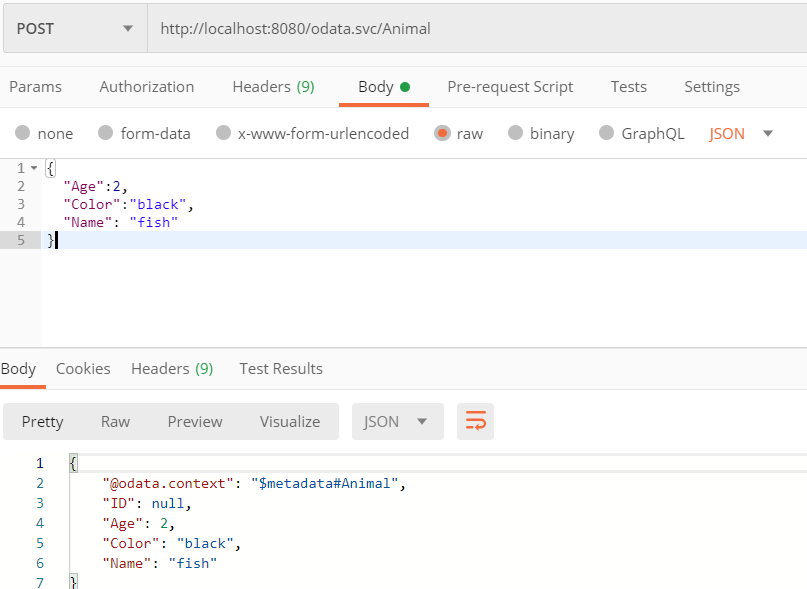Viewport: 807px width, 589px height.
Task: Click the "Color": "black" response line
Action: tap(171, 544)
